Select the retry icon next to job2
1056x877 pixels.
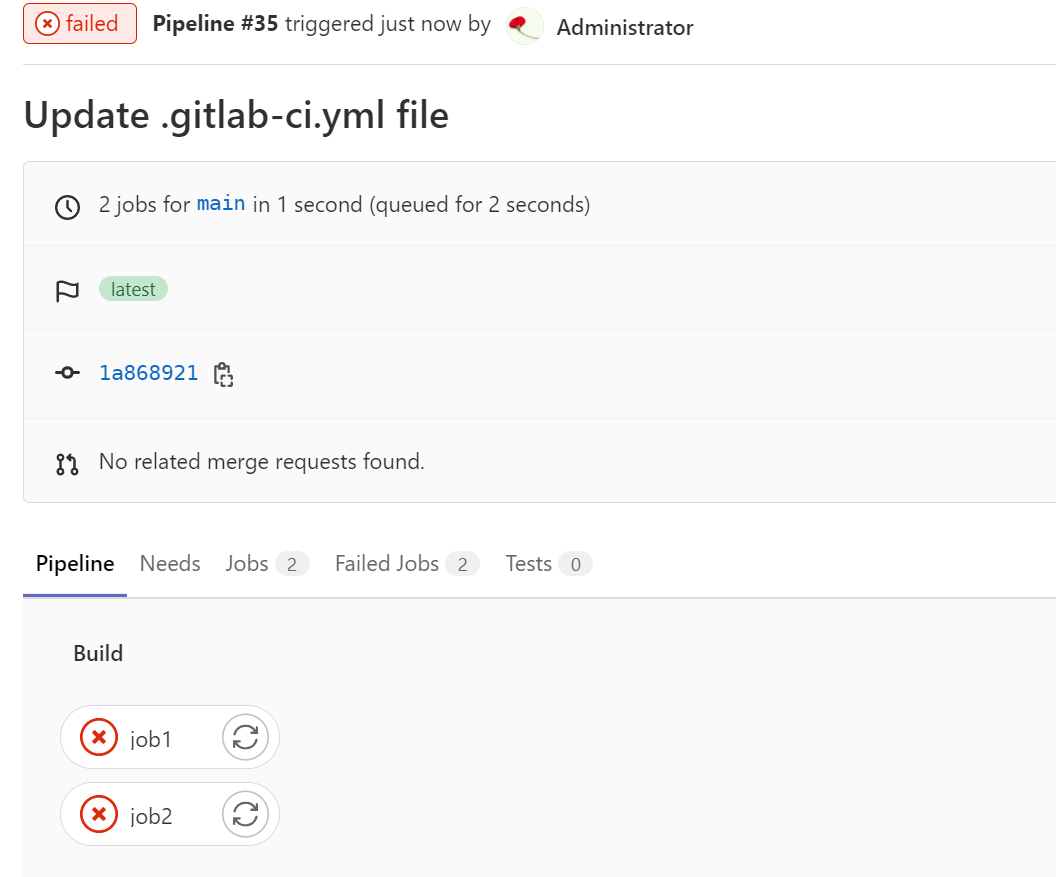(x=245, y=814)
